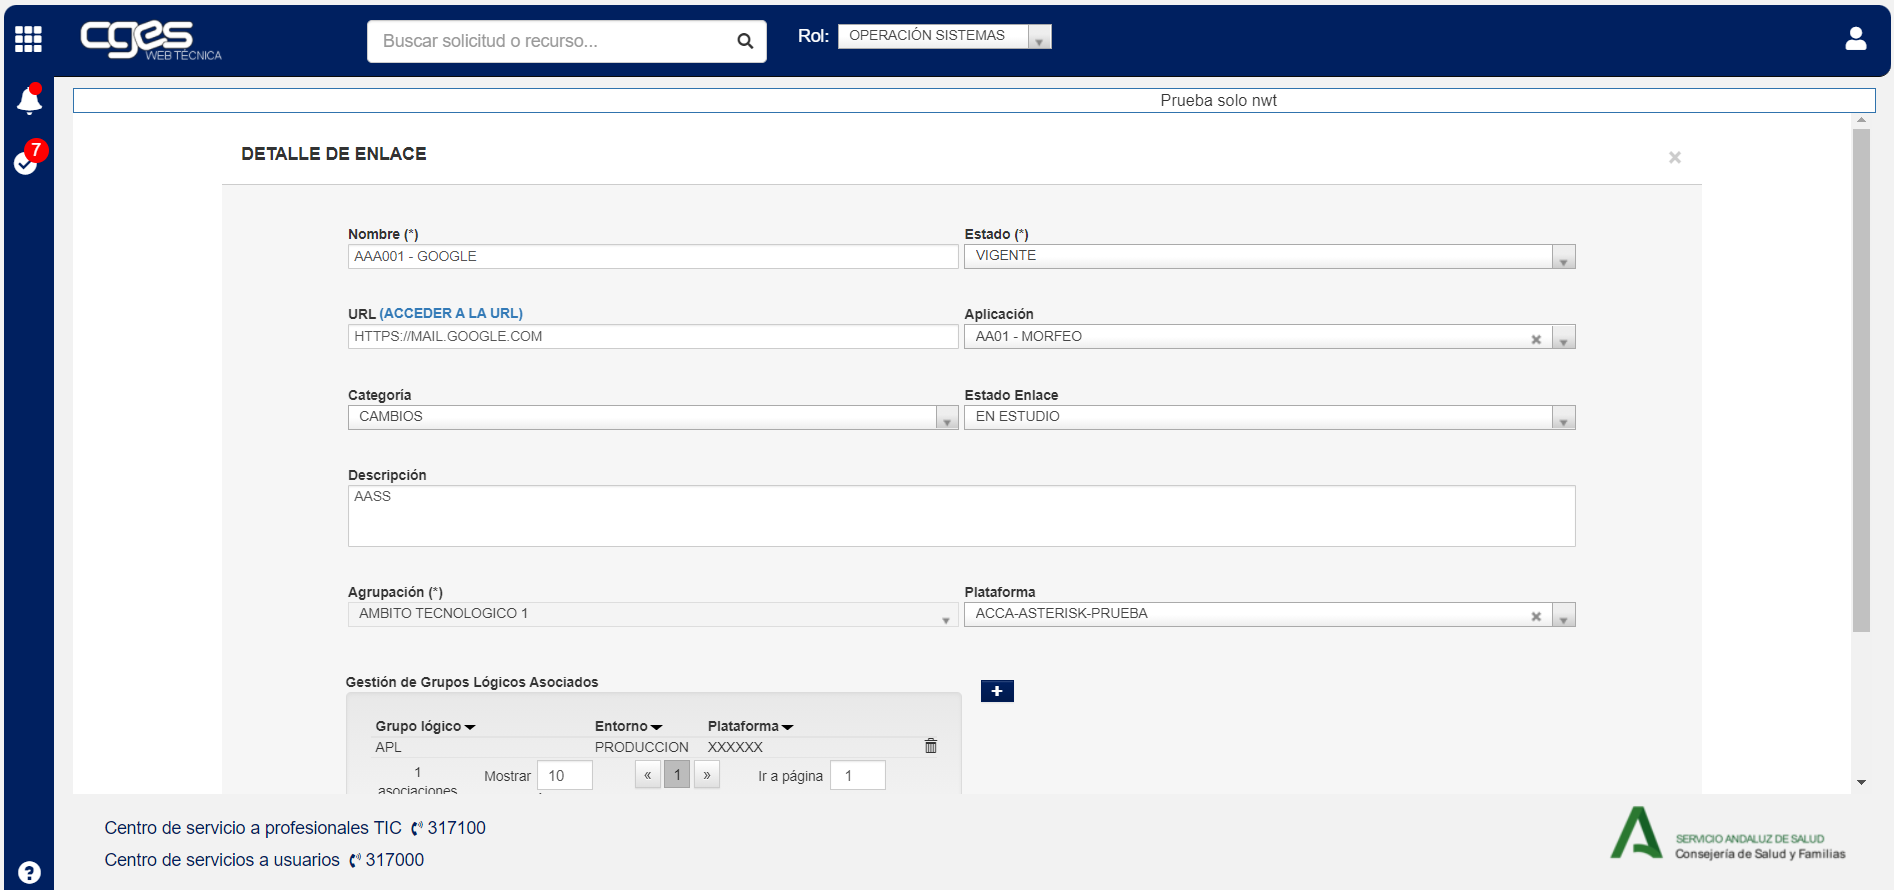Click the CGES Web Técnica logo

point(150,40)
